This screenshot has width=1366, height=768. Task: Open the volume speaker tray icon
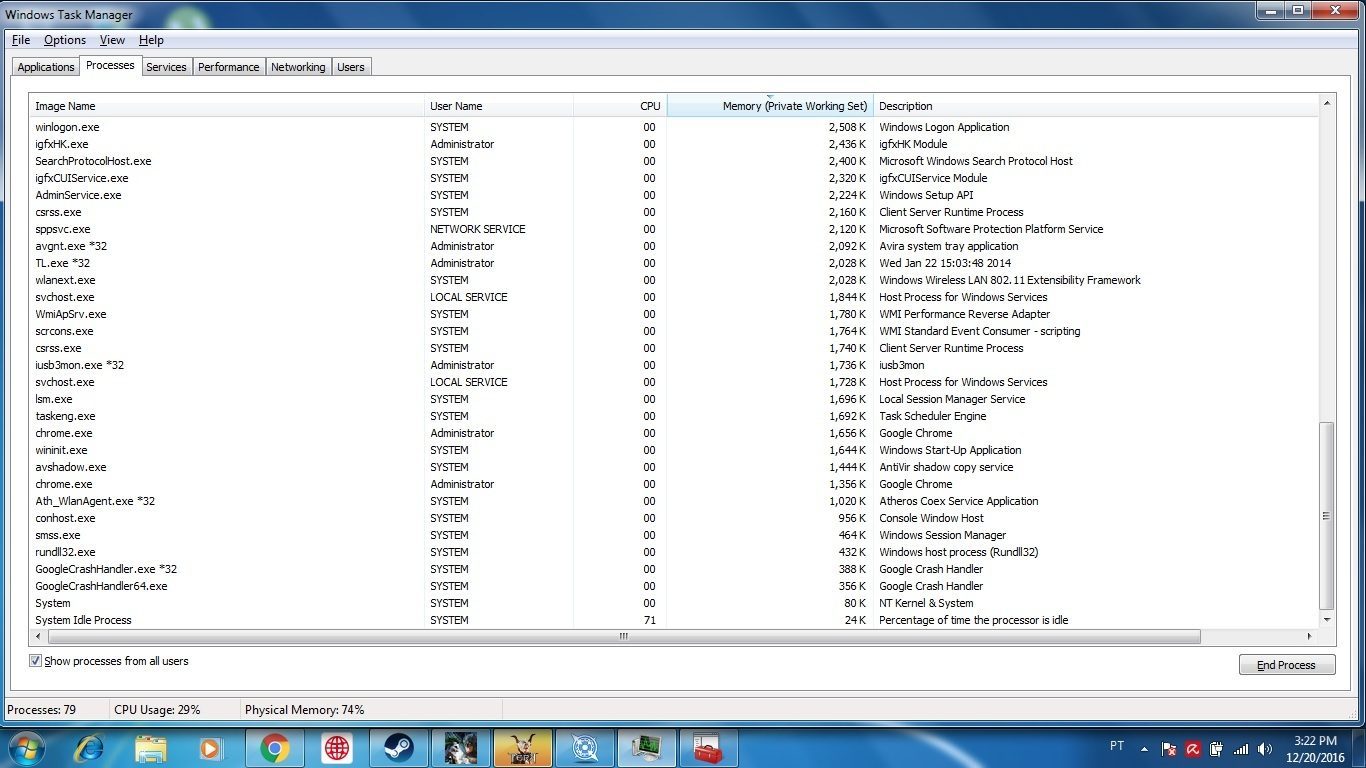tap(1265, 748)
